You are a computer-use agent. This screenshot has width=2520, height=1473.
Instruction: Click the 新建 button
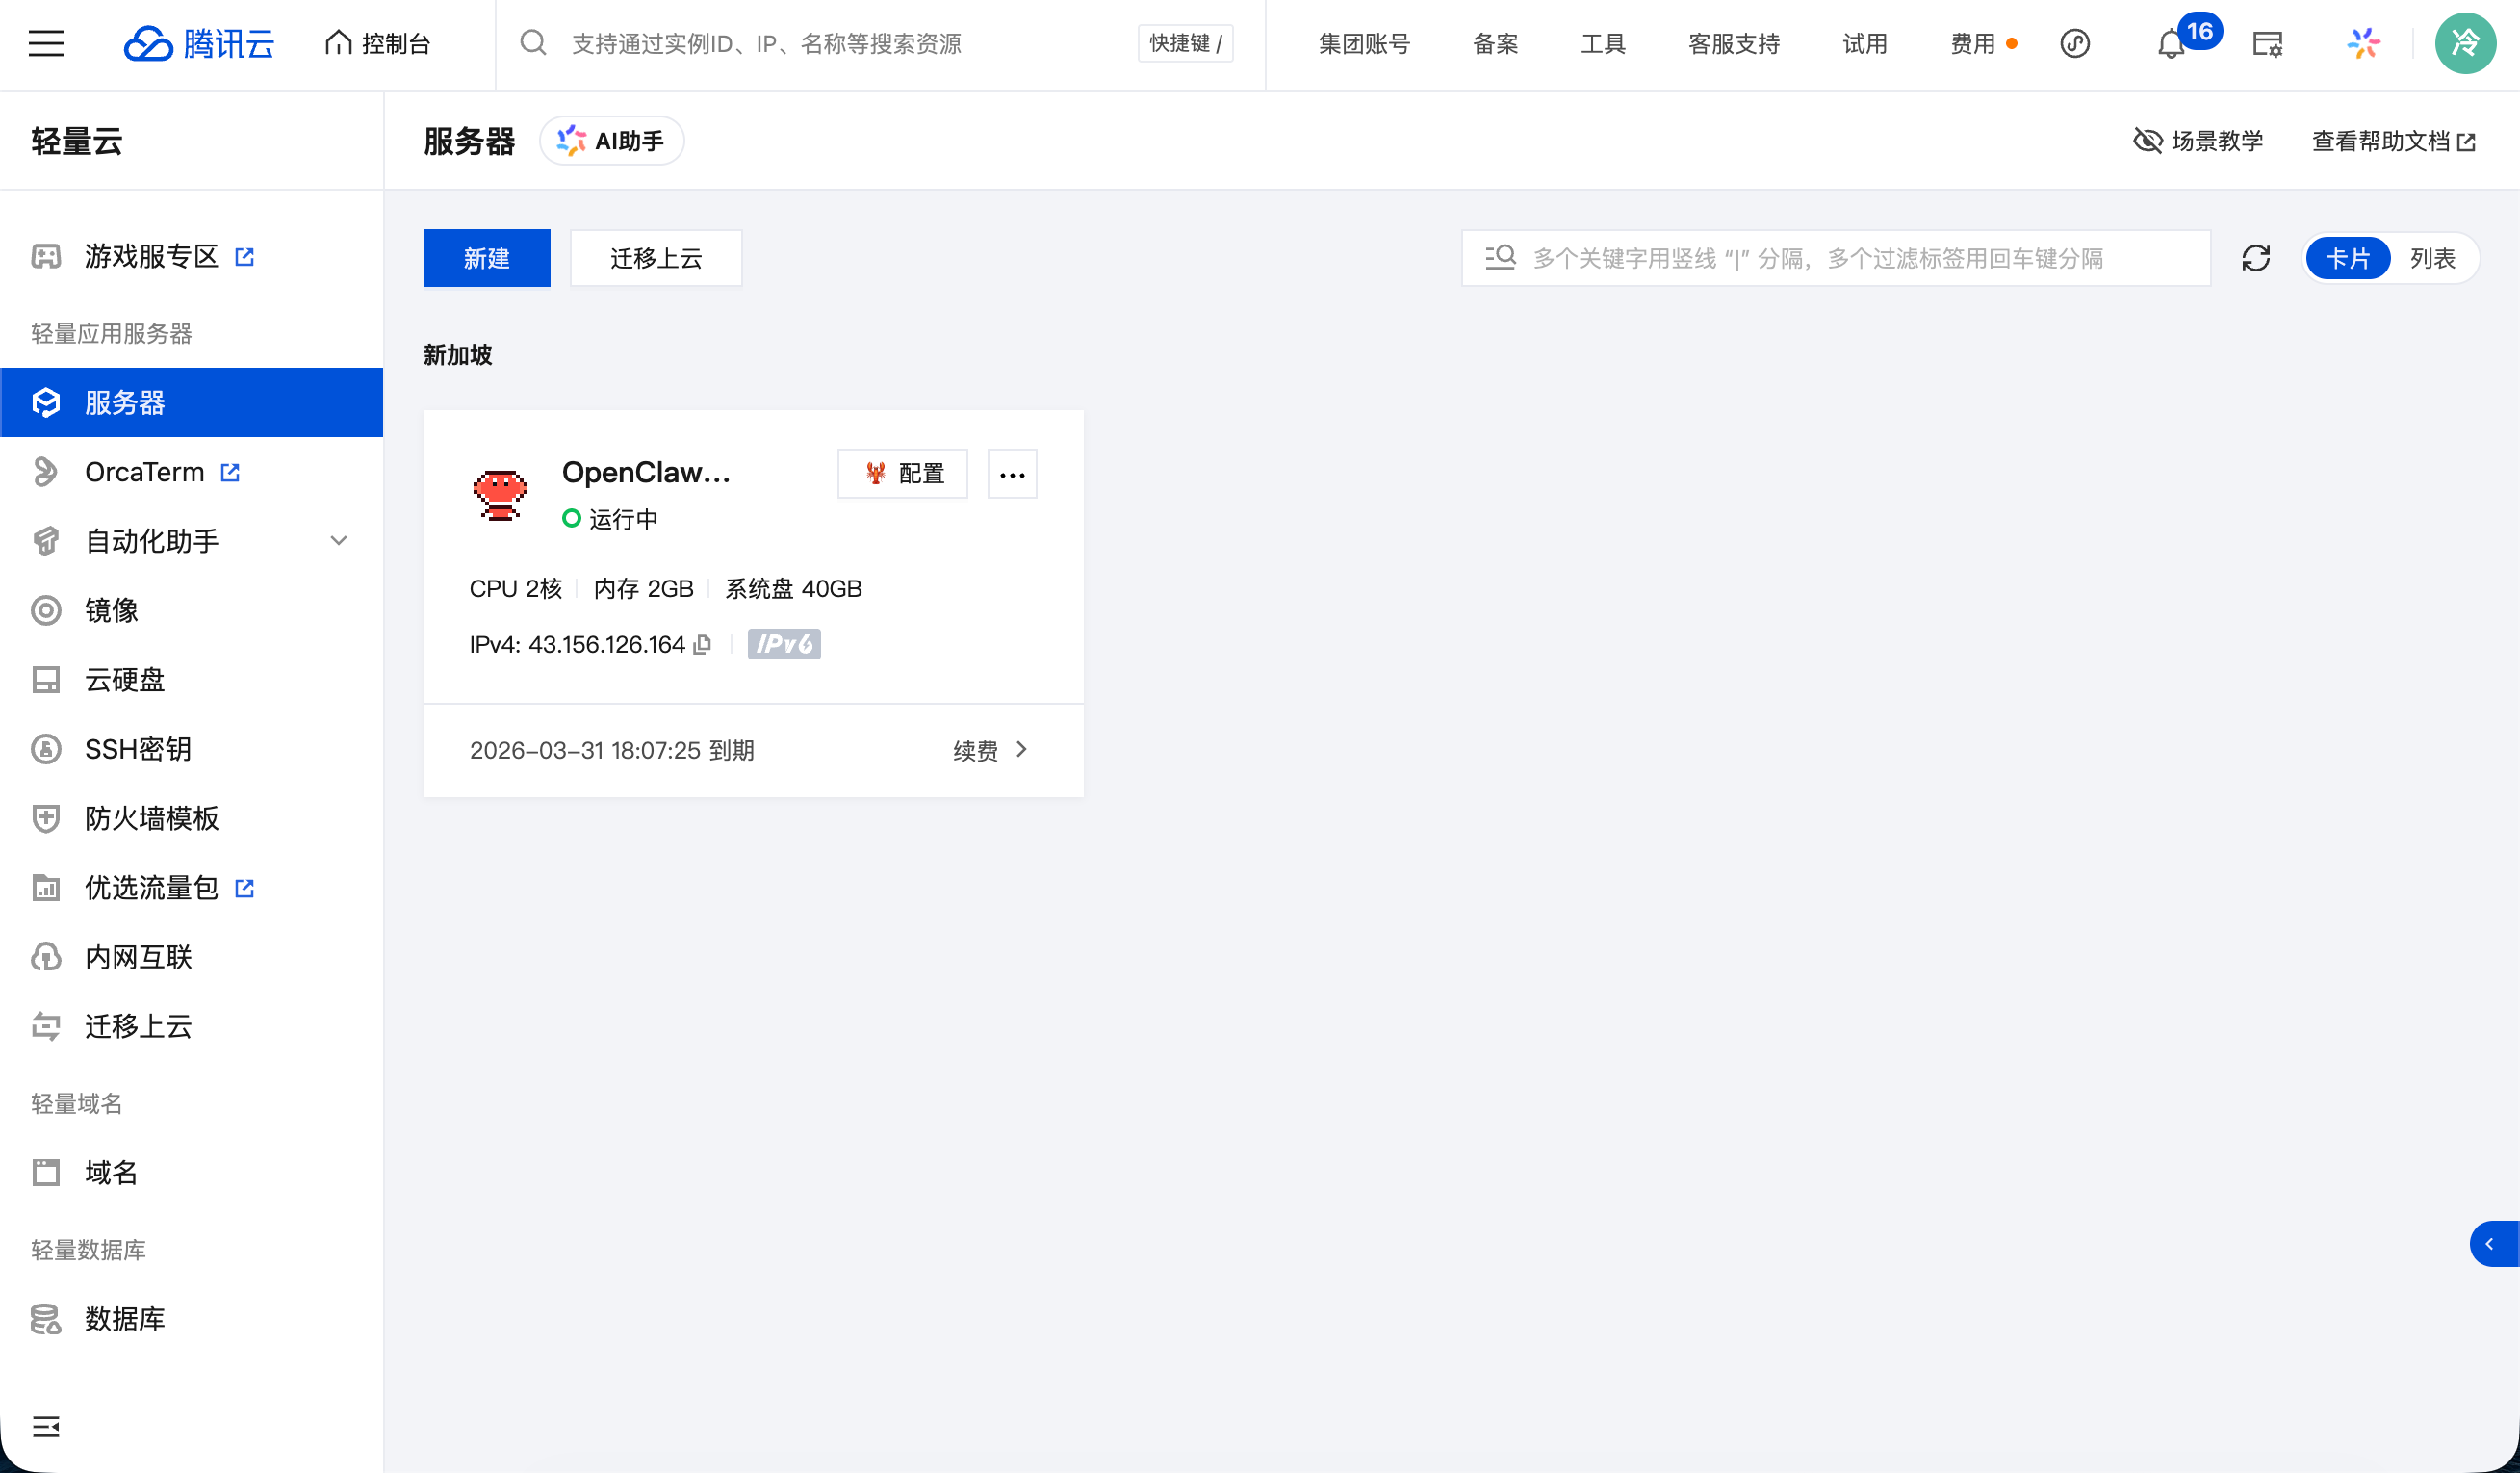(486, 258)
